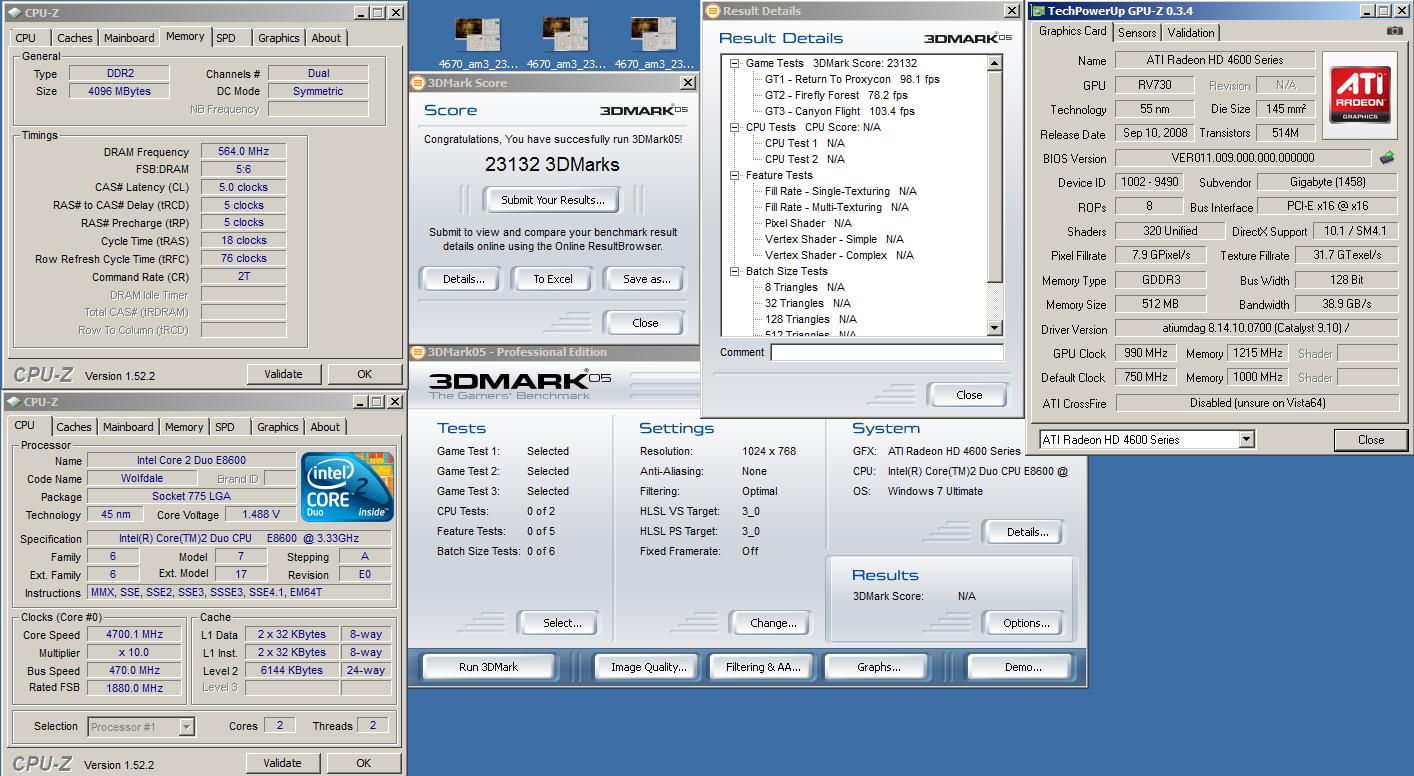Click Run 3DMark button
This screenshot has width=1414, height=776.
click(489, 667)
